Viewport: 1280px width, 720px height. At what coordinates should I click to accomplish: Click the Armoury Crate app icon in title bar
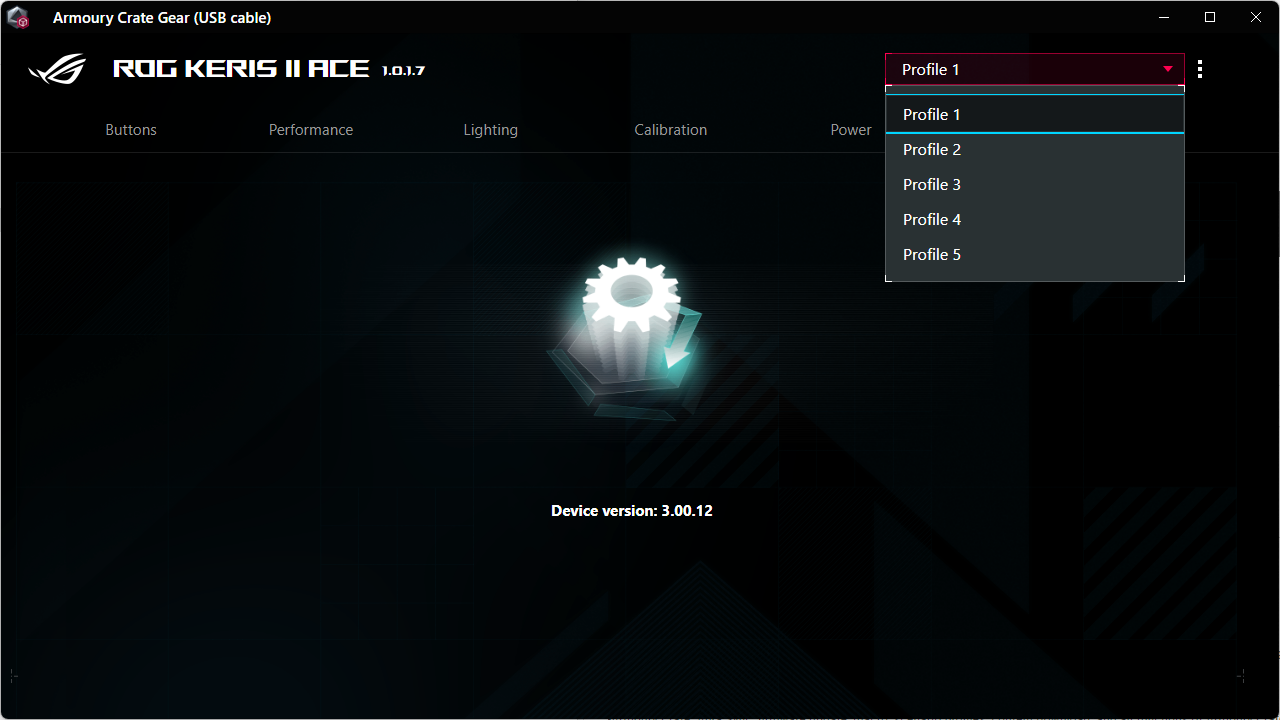(x=18, y=18)
